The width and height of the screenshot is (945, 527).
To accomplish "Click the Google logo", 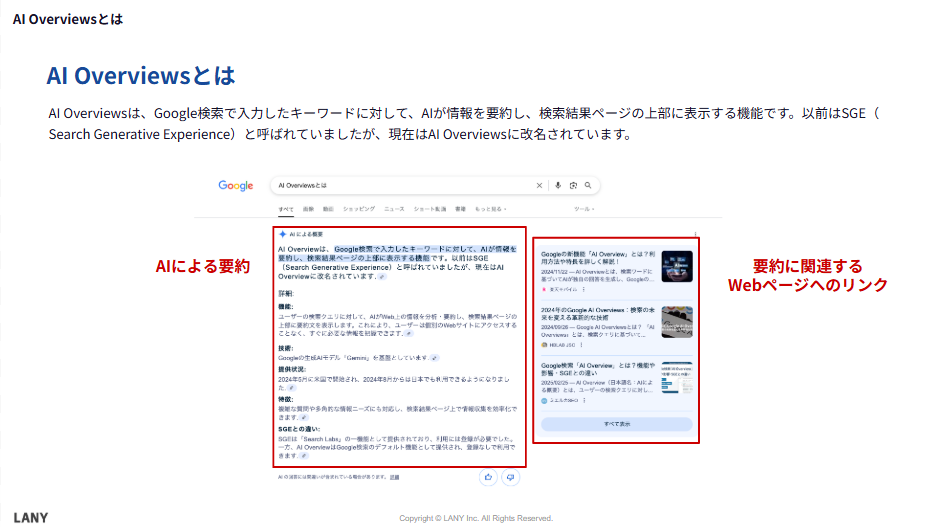I will [236, 186].
